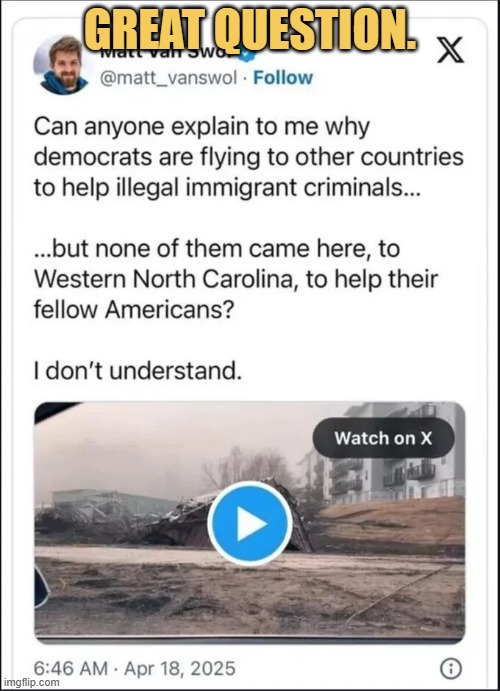Click the info circle icon beside the timestamp

click(x=451, y=669)
